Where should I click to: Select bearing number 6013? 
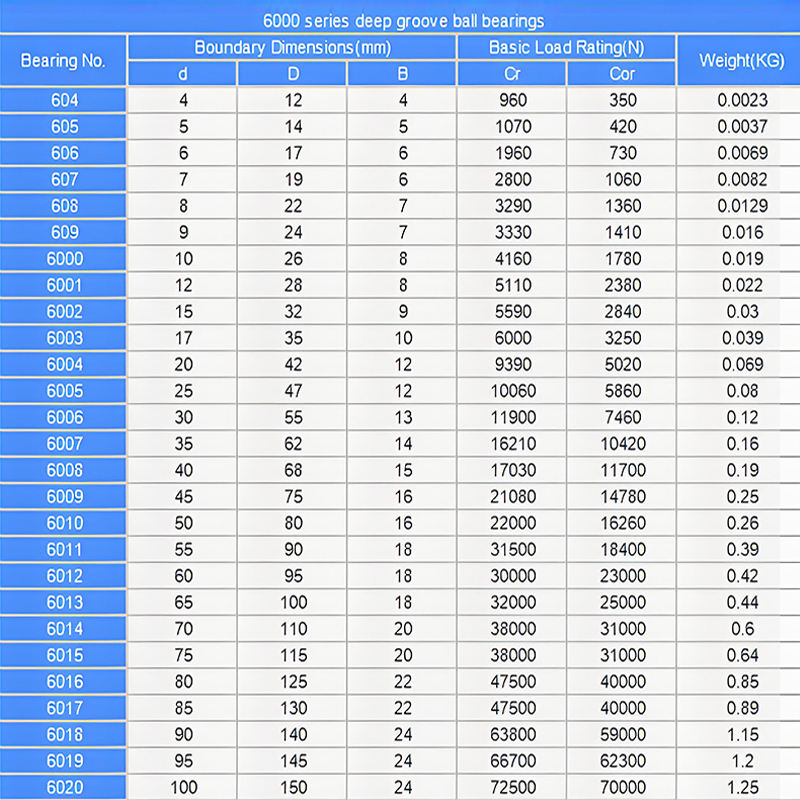(64, 603)
